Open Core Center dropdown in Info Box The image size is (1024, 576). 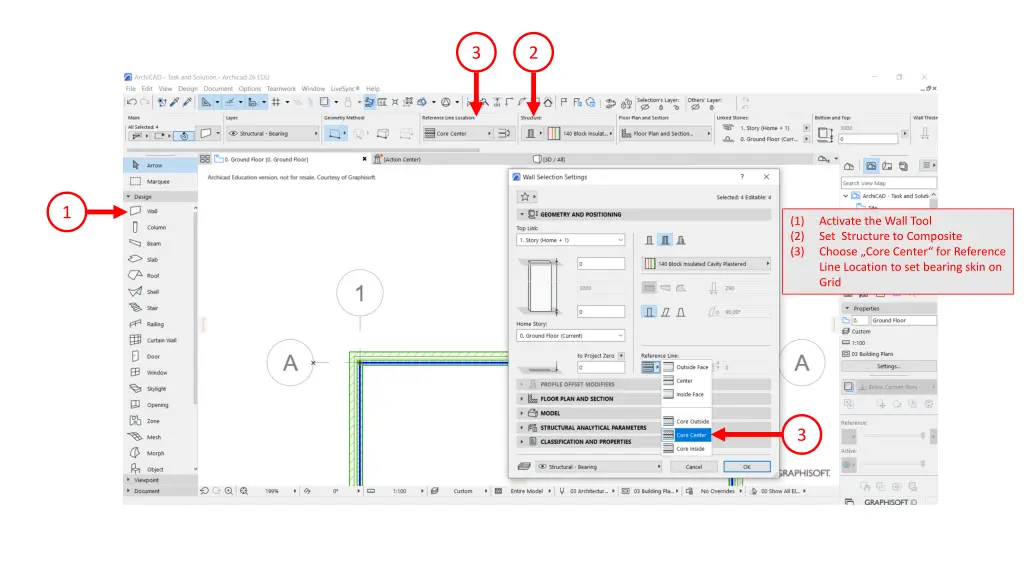pos(457,133)
